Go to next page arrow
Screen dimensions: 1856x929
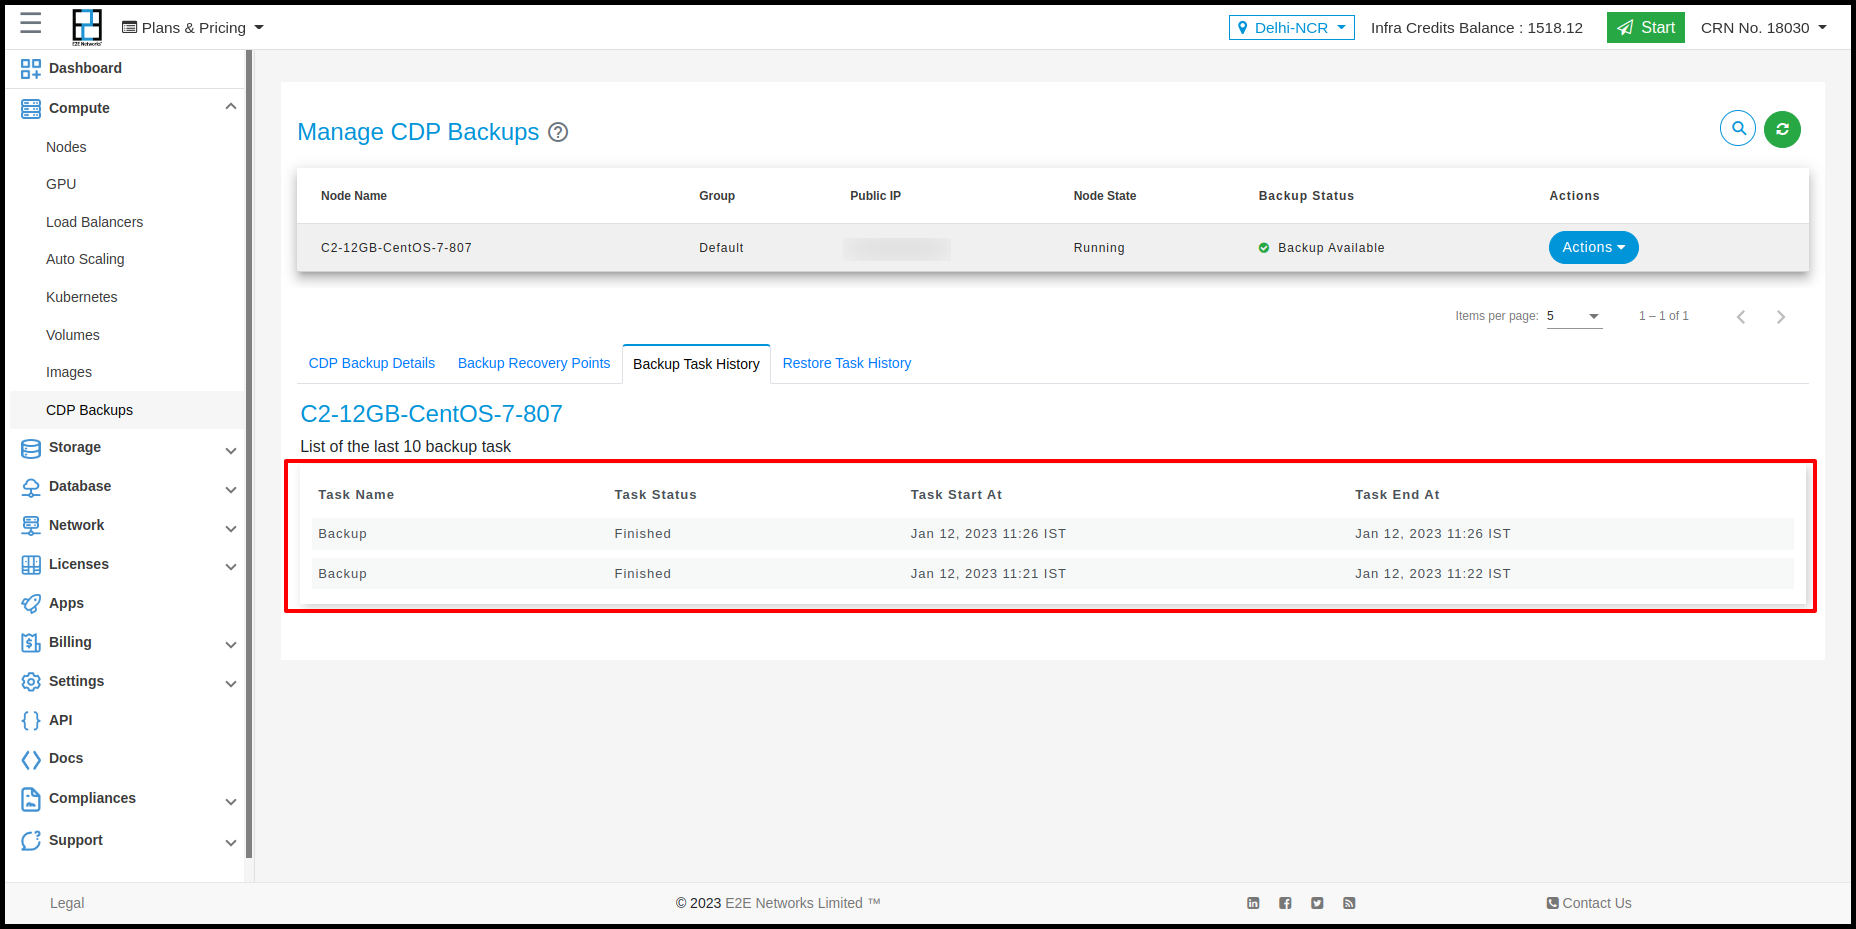point(1781,317)
